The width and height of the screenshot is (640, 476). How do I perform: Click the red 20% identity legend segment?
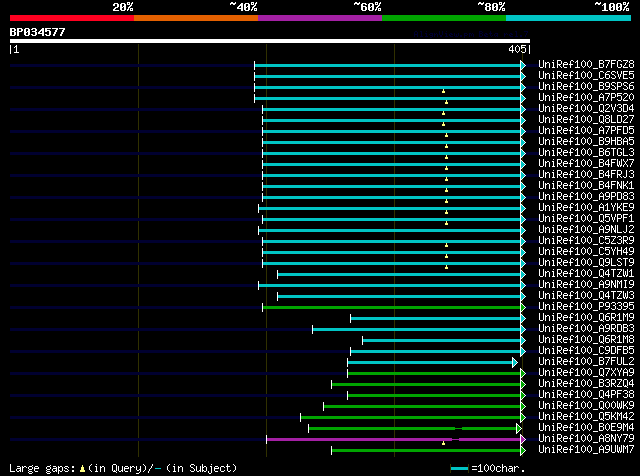[72, 18]
